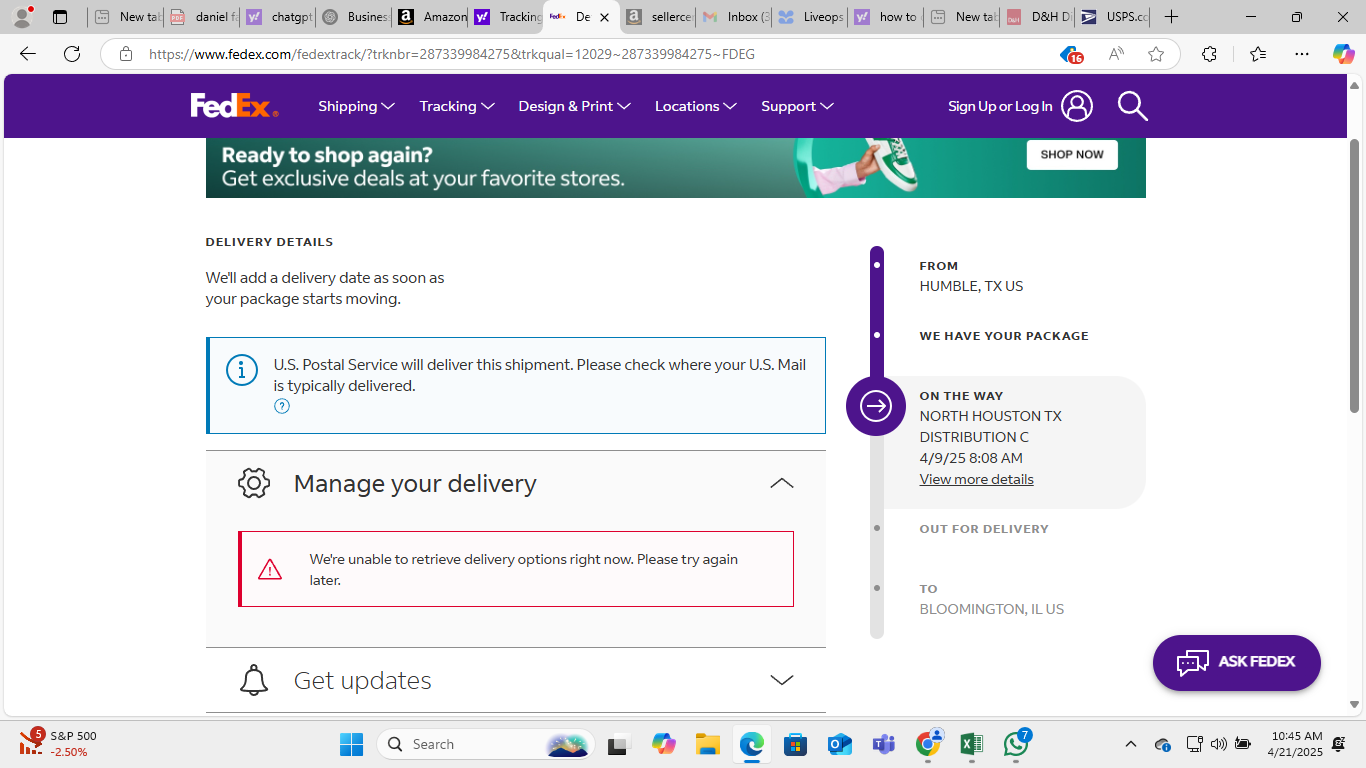This screenshot has width=1366, height=768.
Task: Collapse the Manage your delivery section
Action: coord(782,483)
